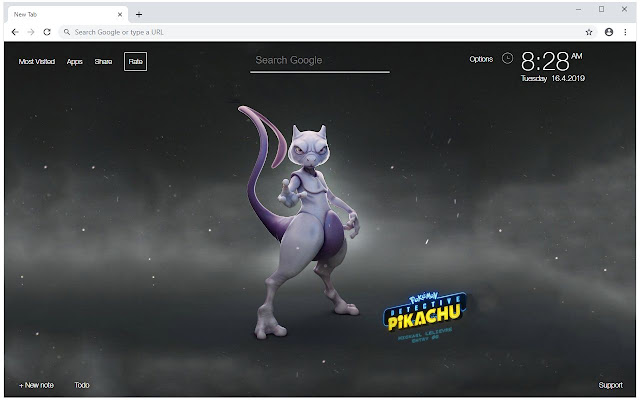Viewport: 640px width, 400px height.
Task: Reload the page with the refresh icon
Action: pos(47,32)
